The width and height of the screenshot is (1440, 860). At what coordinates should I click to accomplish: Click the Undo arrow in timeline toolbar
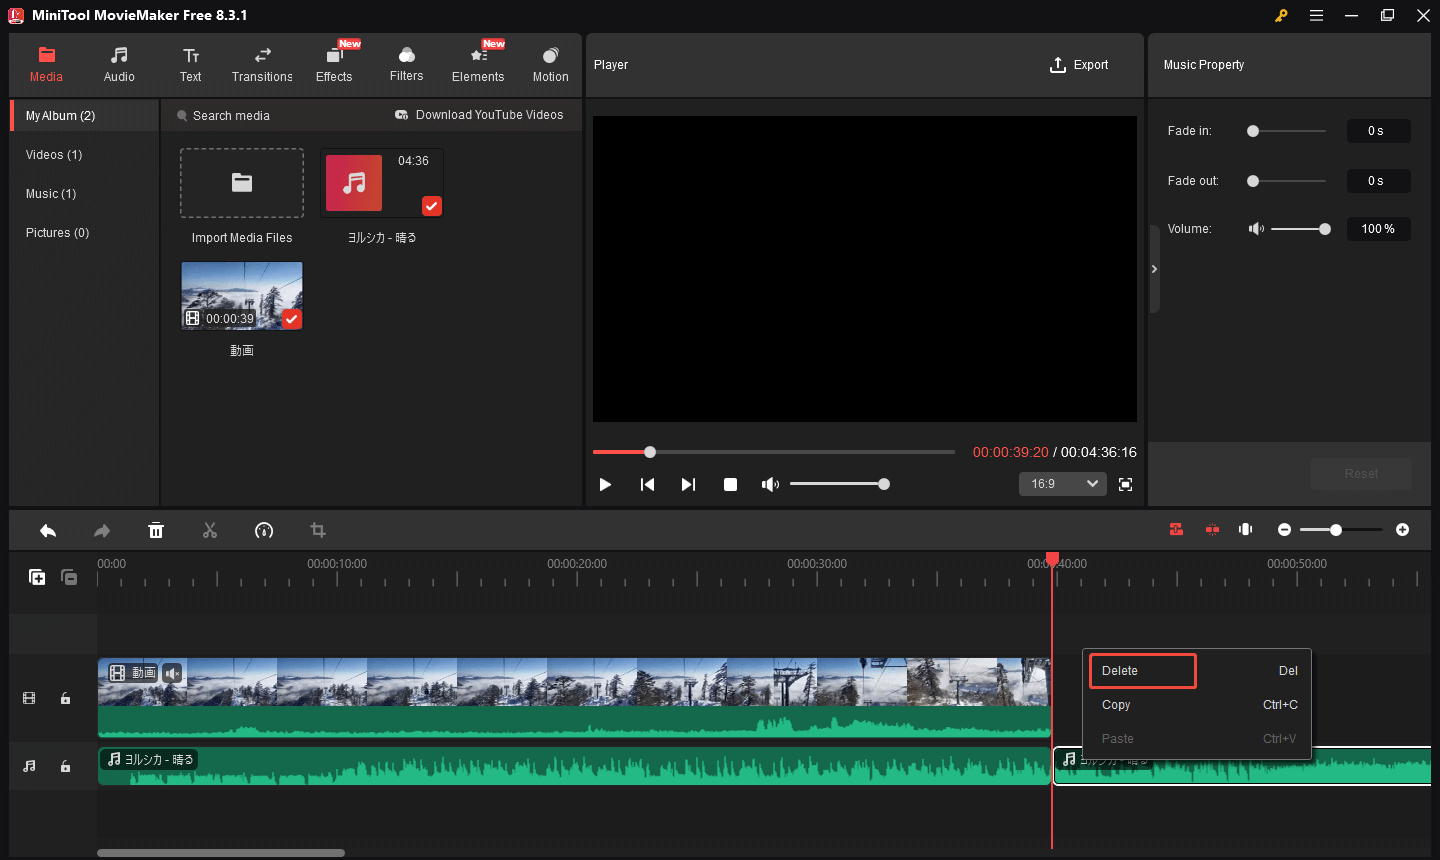tap(48, 531)
